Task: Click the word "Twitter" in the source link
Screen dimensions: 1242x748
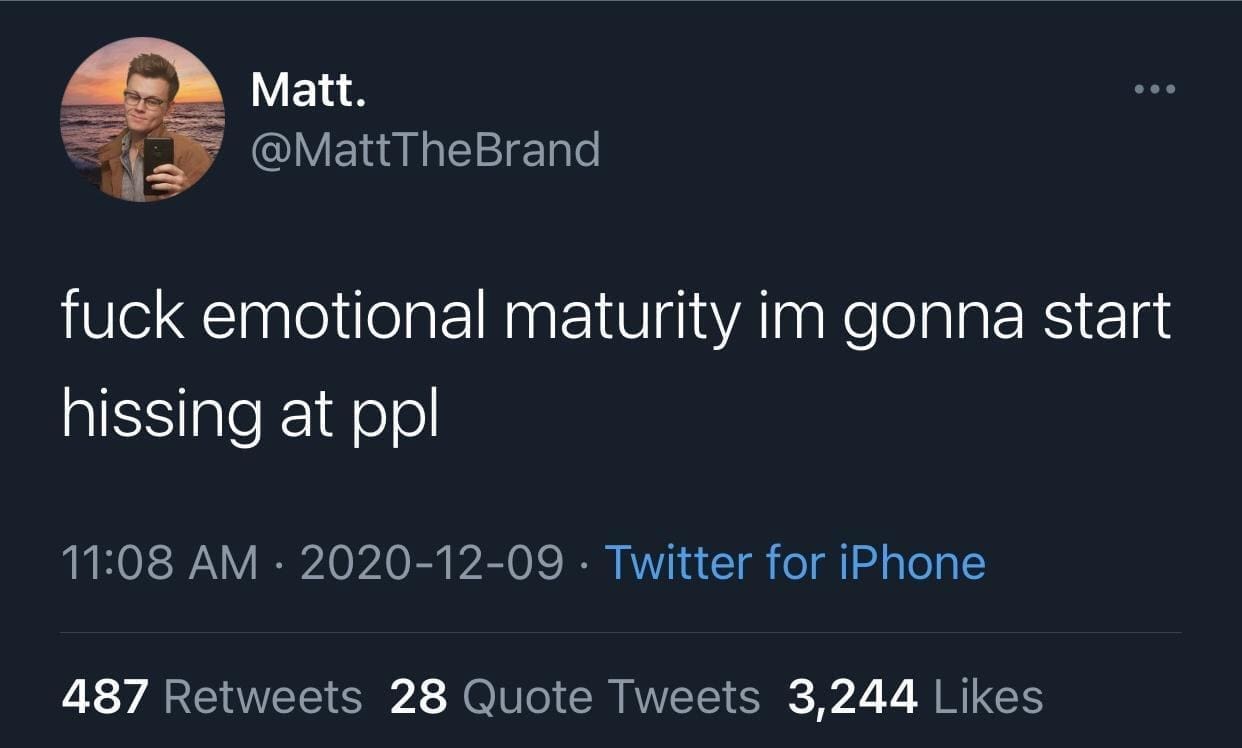Action: (x=677, y=562)
